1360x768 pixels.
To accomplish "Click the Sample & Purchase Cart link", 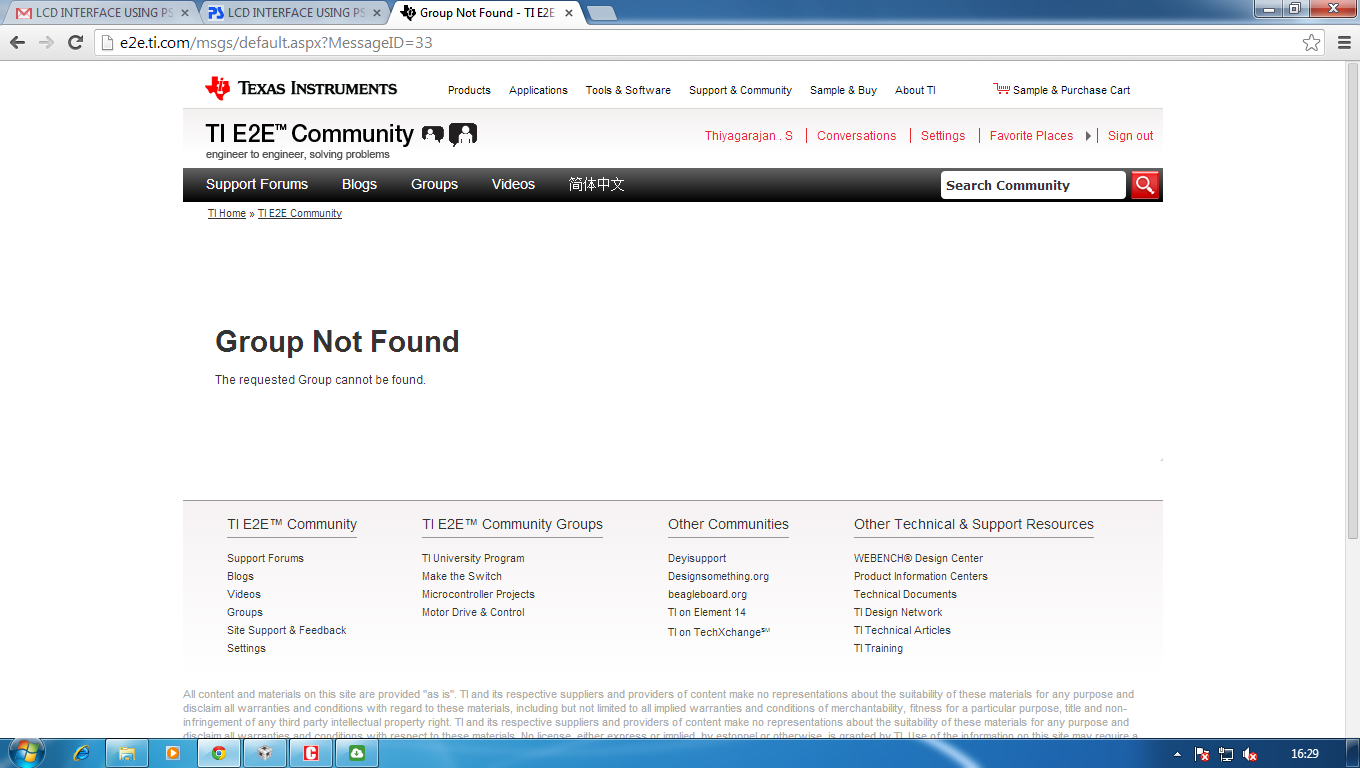I will tap(1071, 90).
